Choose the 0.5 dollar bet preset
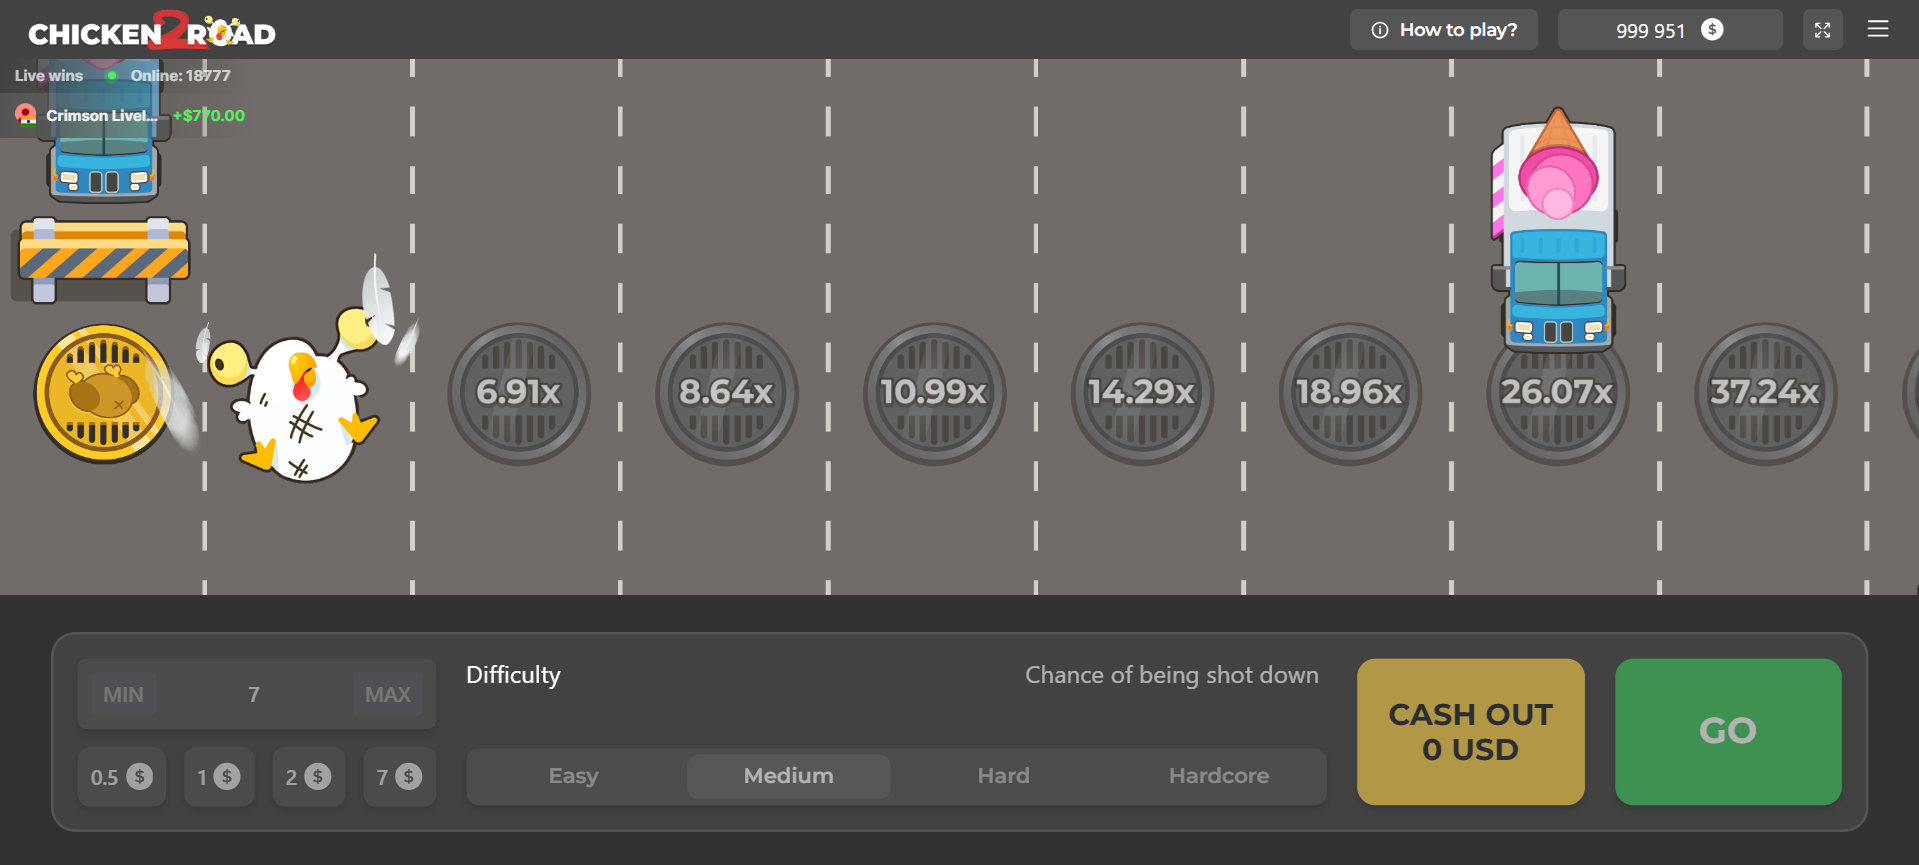The height and width of the screenshot is (865, 1919). pyautogui.click(x=121, y=777)
